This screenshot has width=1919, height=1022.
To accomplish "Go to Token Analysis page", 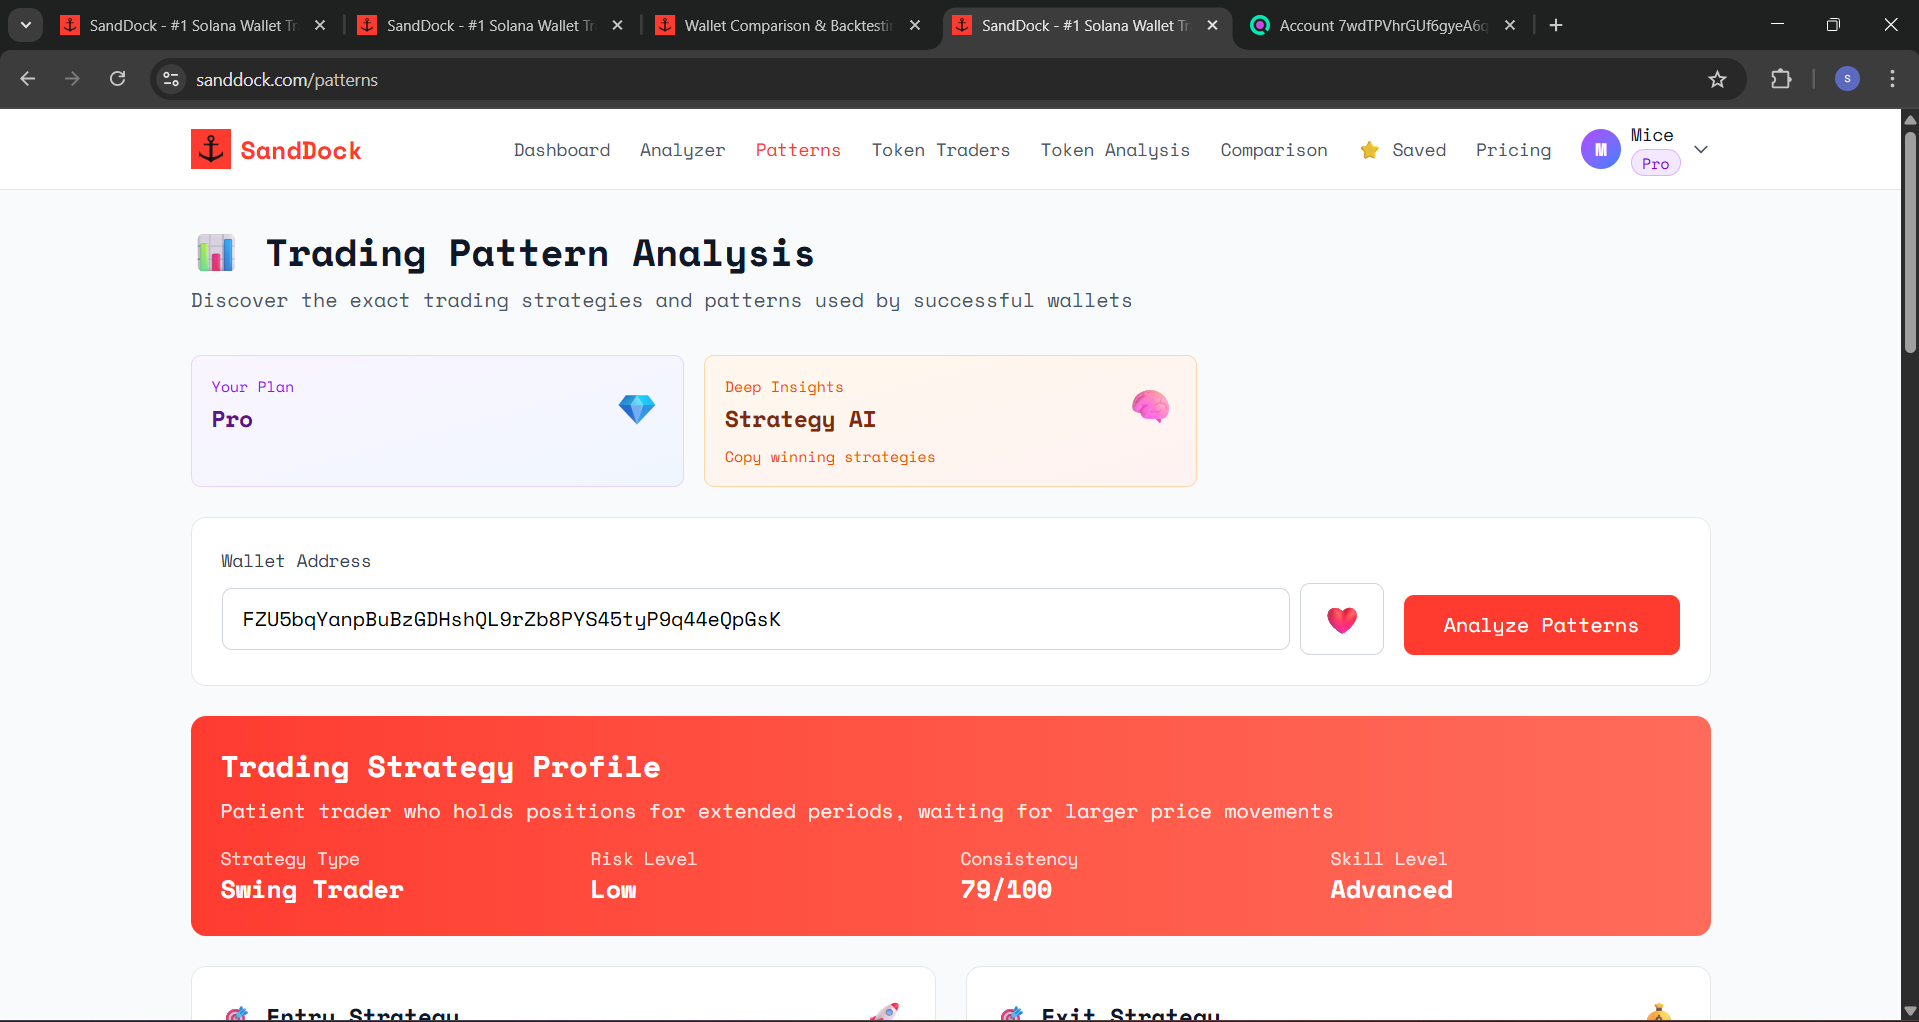I will point(1115,150).
